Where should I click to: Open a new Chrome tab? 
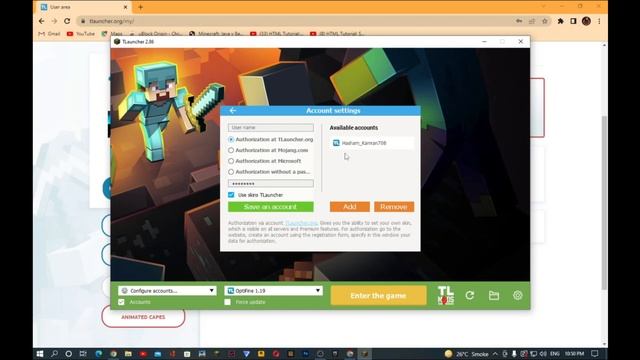tap(140, 7)
